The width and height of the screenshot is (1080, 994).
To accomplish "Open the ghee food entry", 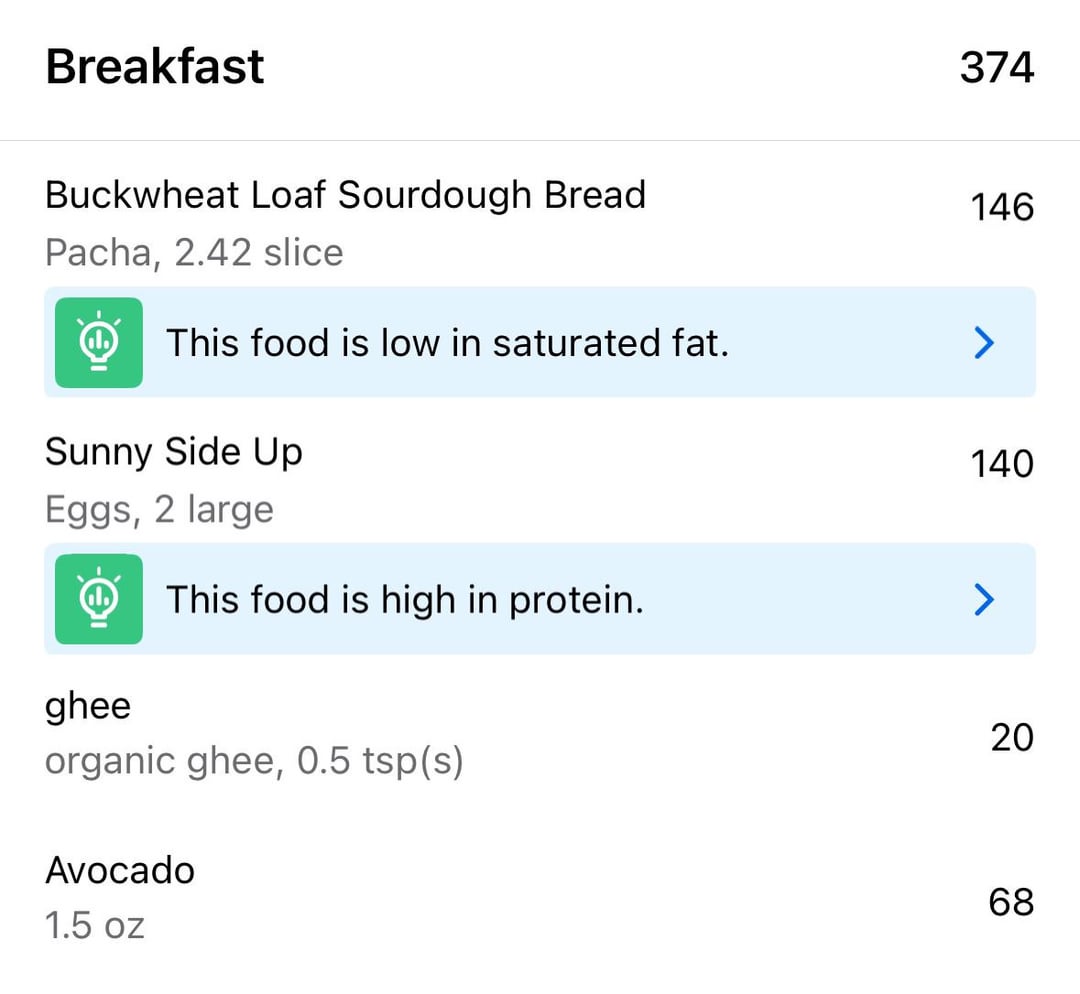I will click(540, 734).
